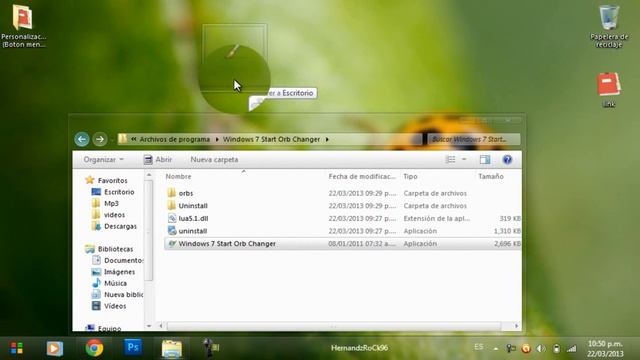Sort by the Nombre column header
The width and height of the screenshot is (640, 360).
178,176
